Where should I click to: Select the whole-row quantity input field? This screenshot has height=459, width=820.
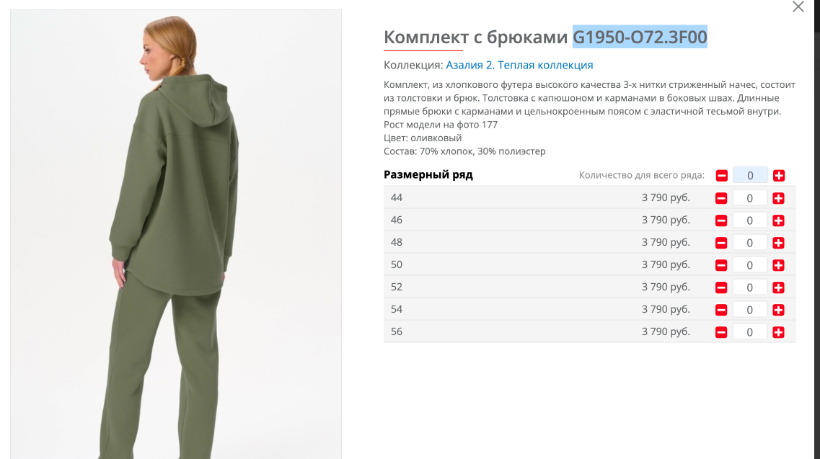(x=750, y=176)
